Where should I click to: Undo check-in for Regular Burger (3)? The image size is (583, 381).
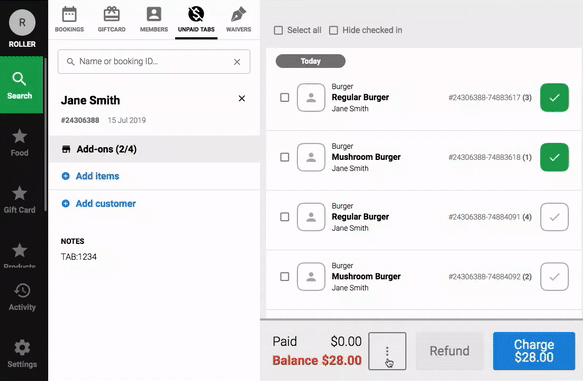[554, 98]
